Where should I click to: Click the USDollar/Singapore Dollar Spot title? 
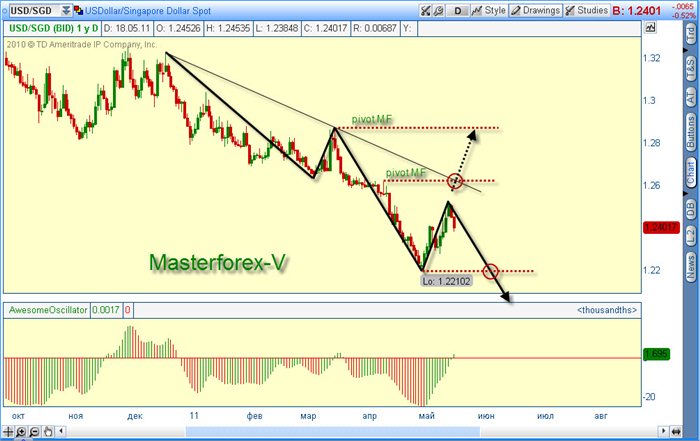pos(148,11)
